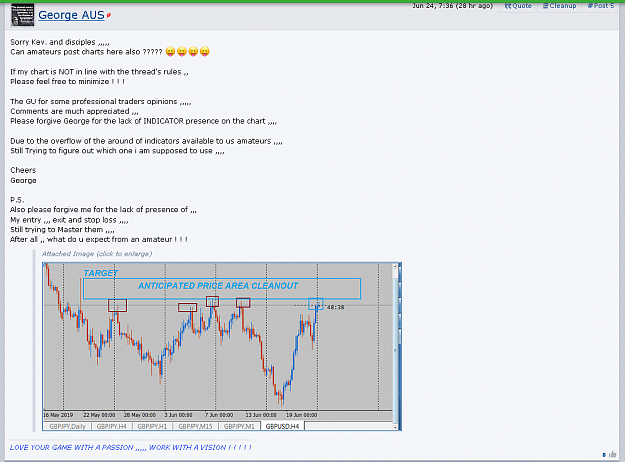Click the line about lack of INDICATOR presence
The width and height of the screenshot is (625, 462).
(143, 121)
